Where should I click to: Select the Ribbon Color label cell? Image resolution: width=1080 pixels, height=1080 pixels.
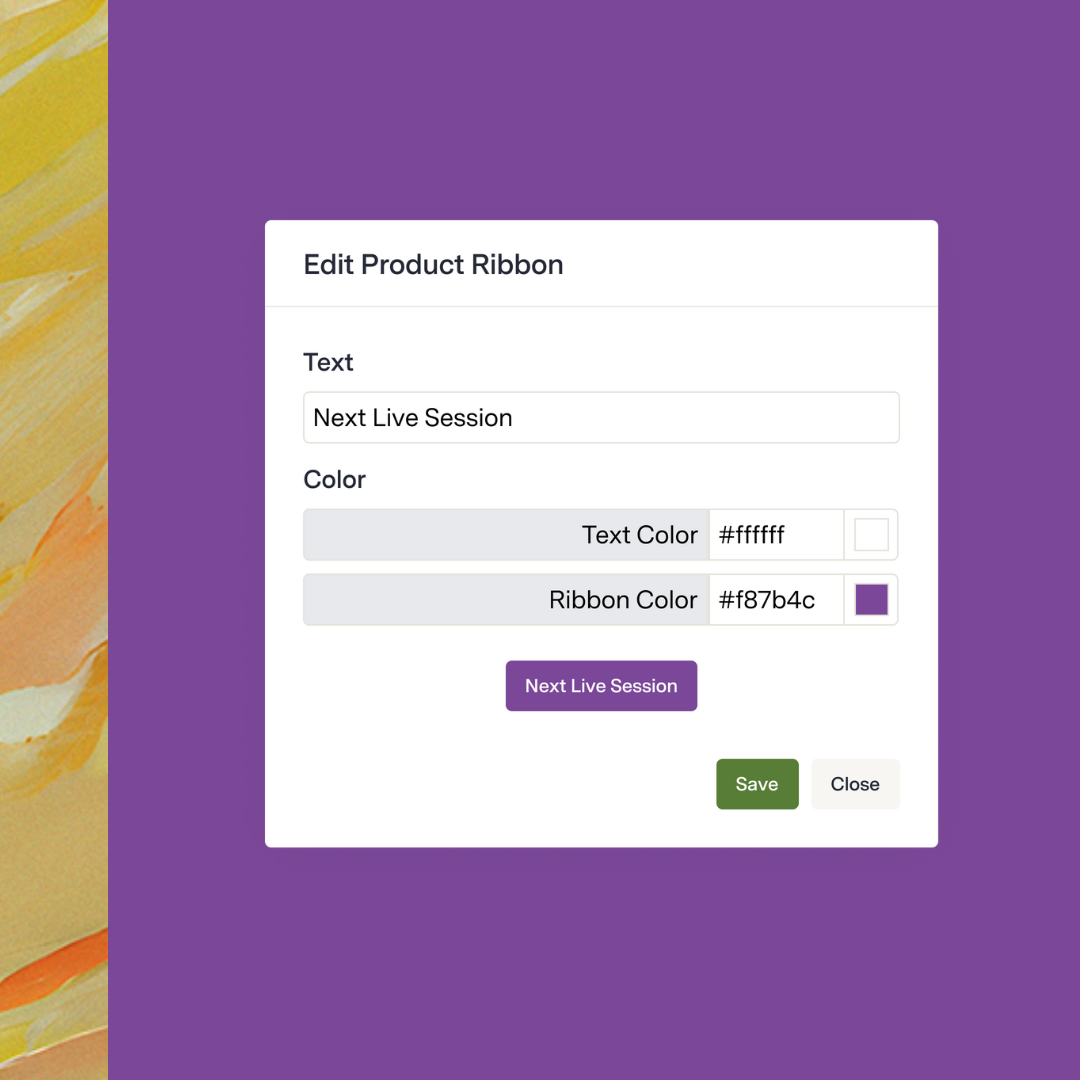pyautogui.click(x=506, y=600)
